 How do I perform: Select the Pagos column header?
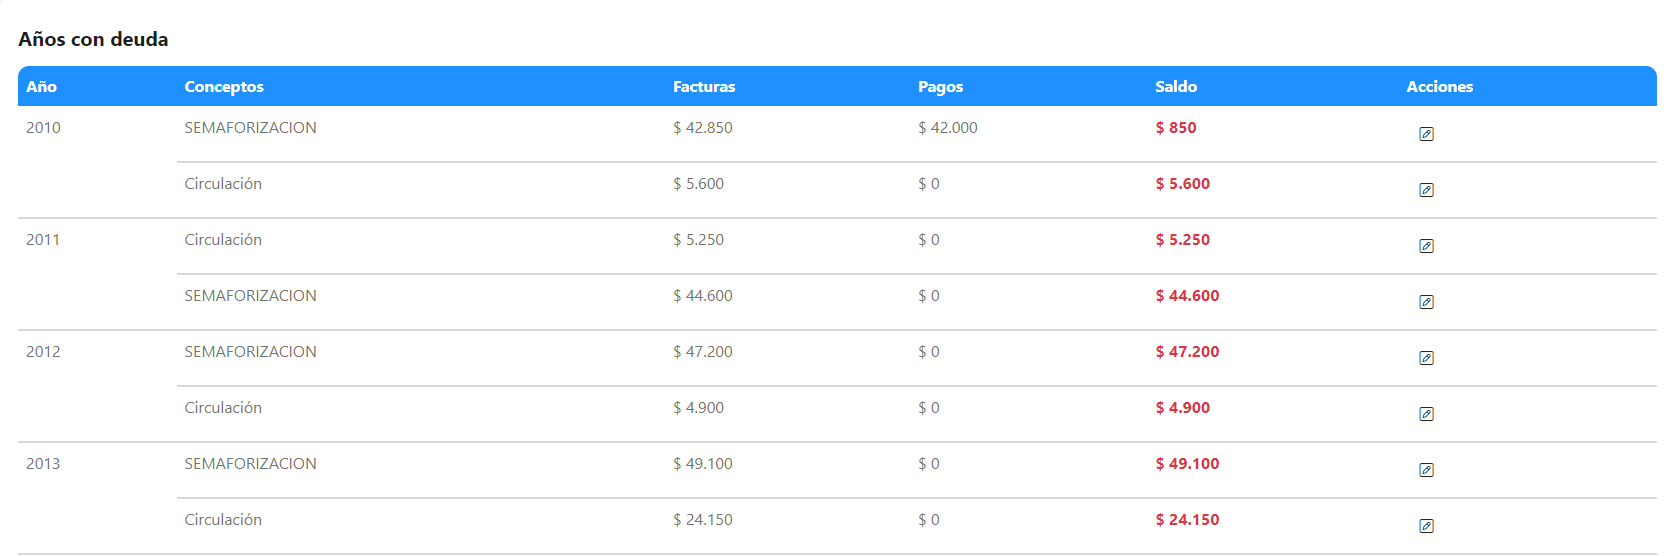tap(941, 87)
